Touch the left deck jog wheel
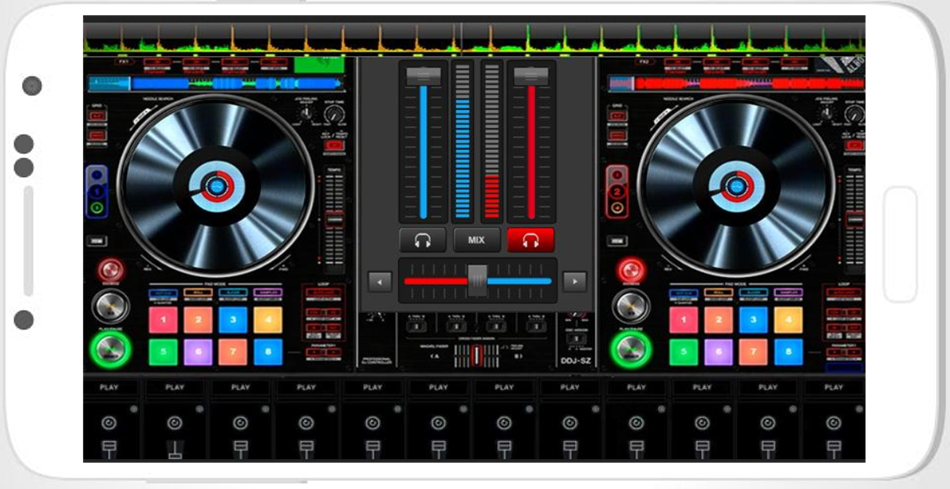 (x=216, y=186)
